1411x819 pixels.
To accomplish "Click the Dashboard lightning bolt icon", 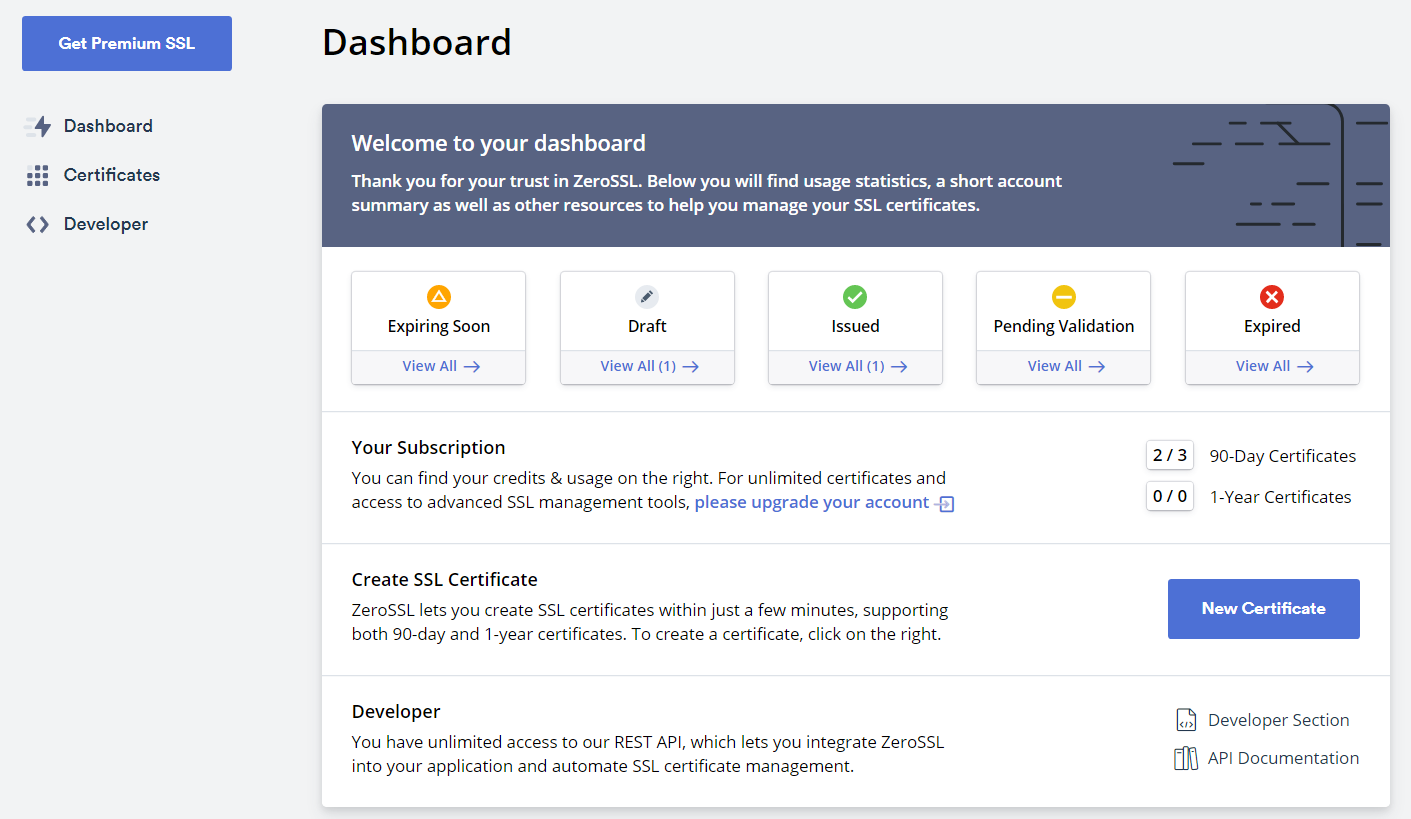I will (38, 126).
